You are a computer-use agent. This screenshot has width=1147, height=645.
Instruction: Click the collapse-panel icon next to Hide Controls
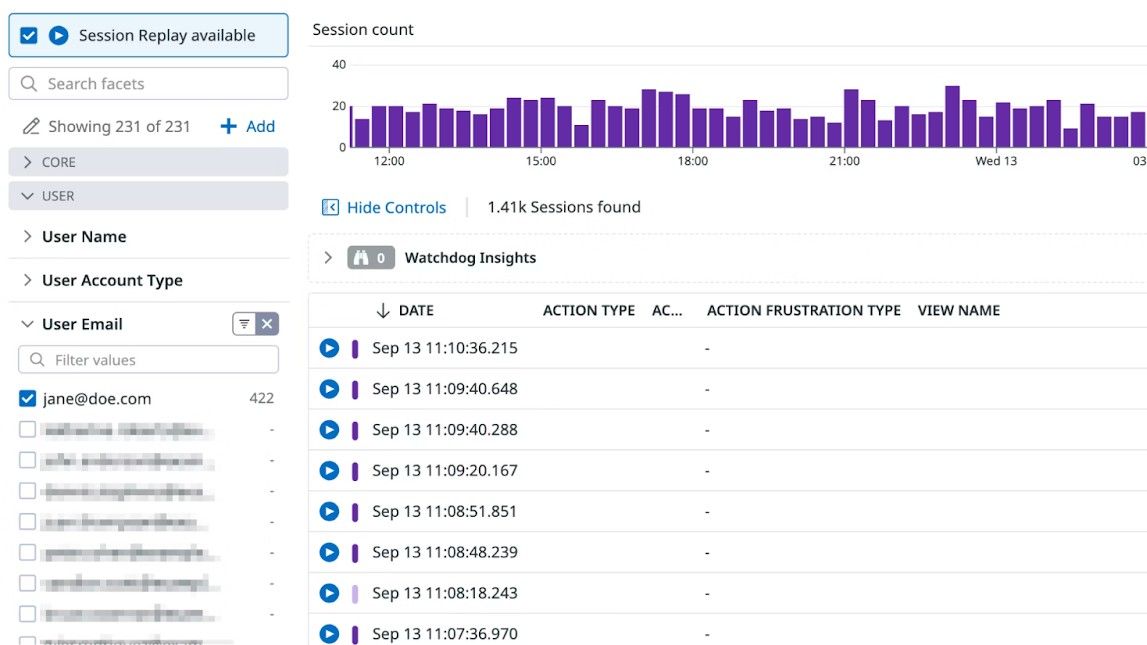tap(330, 207)
